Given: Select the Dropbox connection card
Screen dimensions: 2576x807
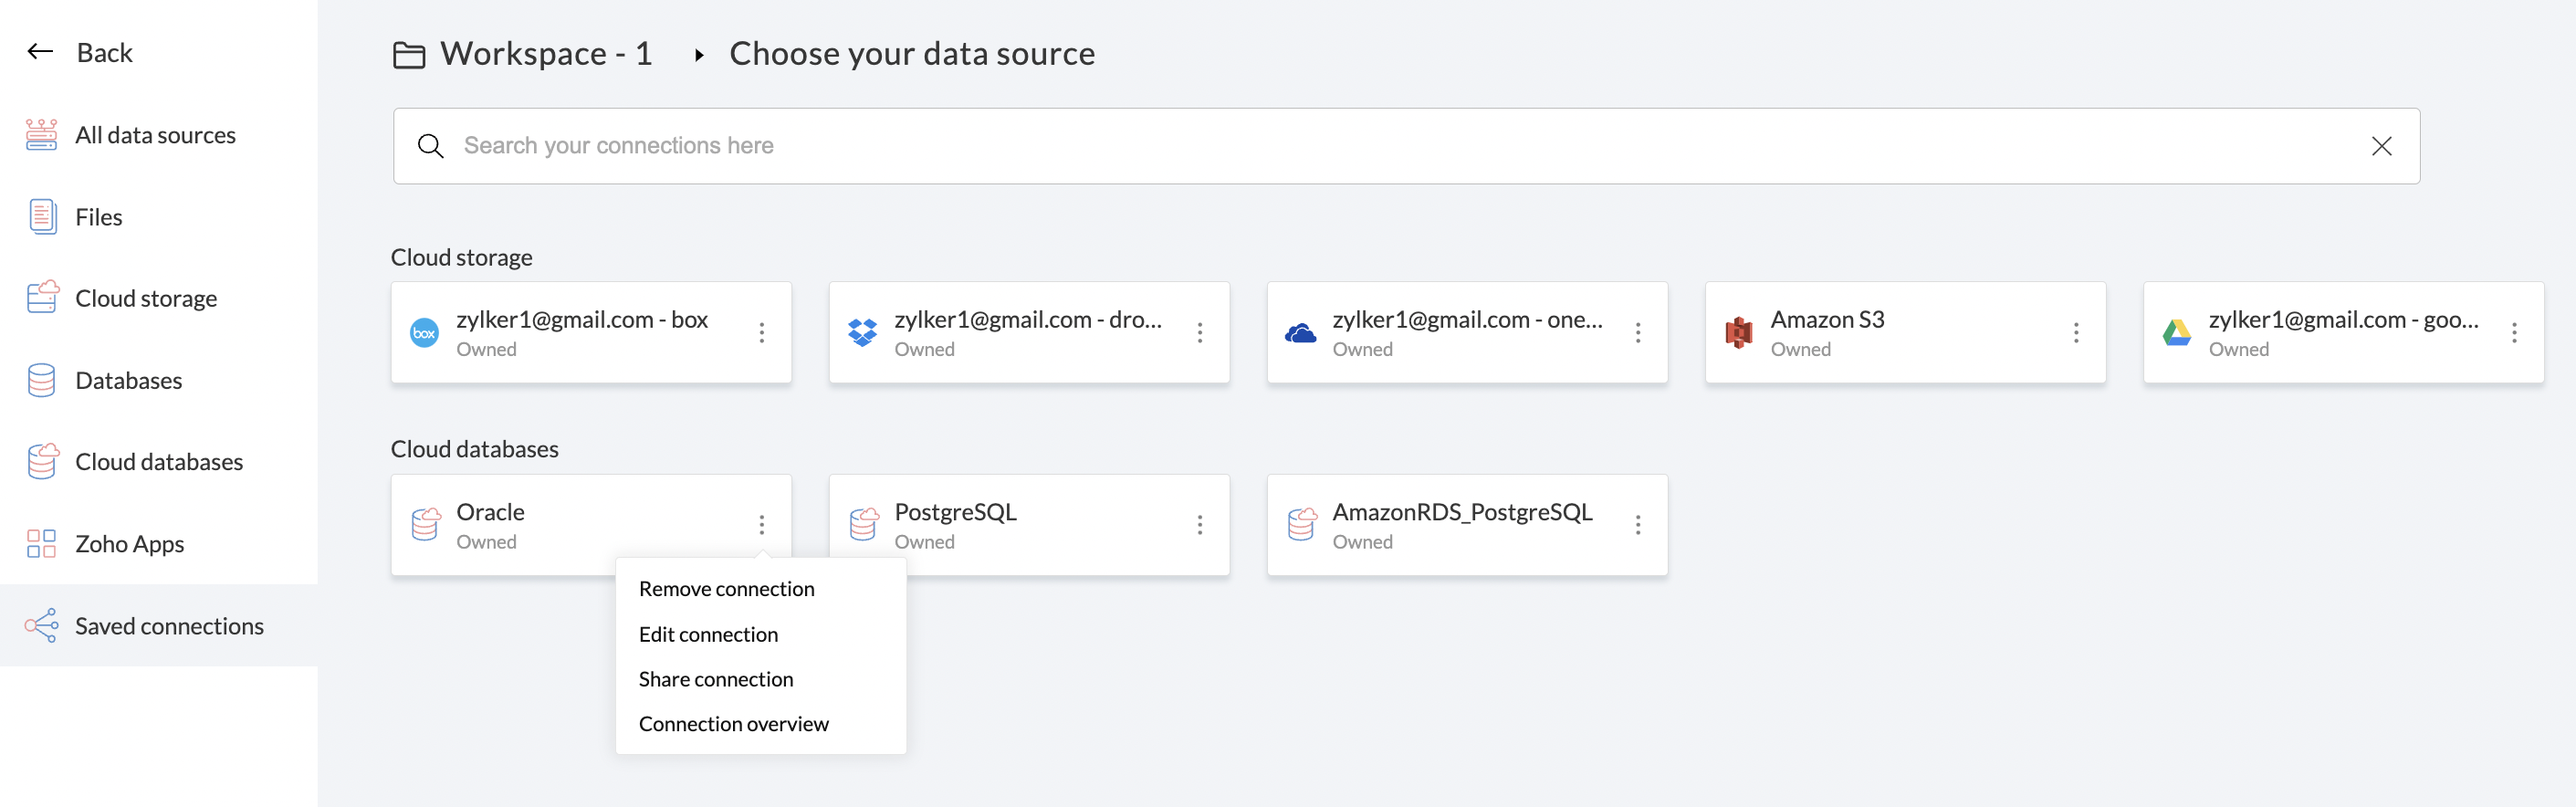Looking at the screenshot, I should click(1010, 333).
